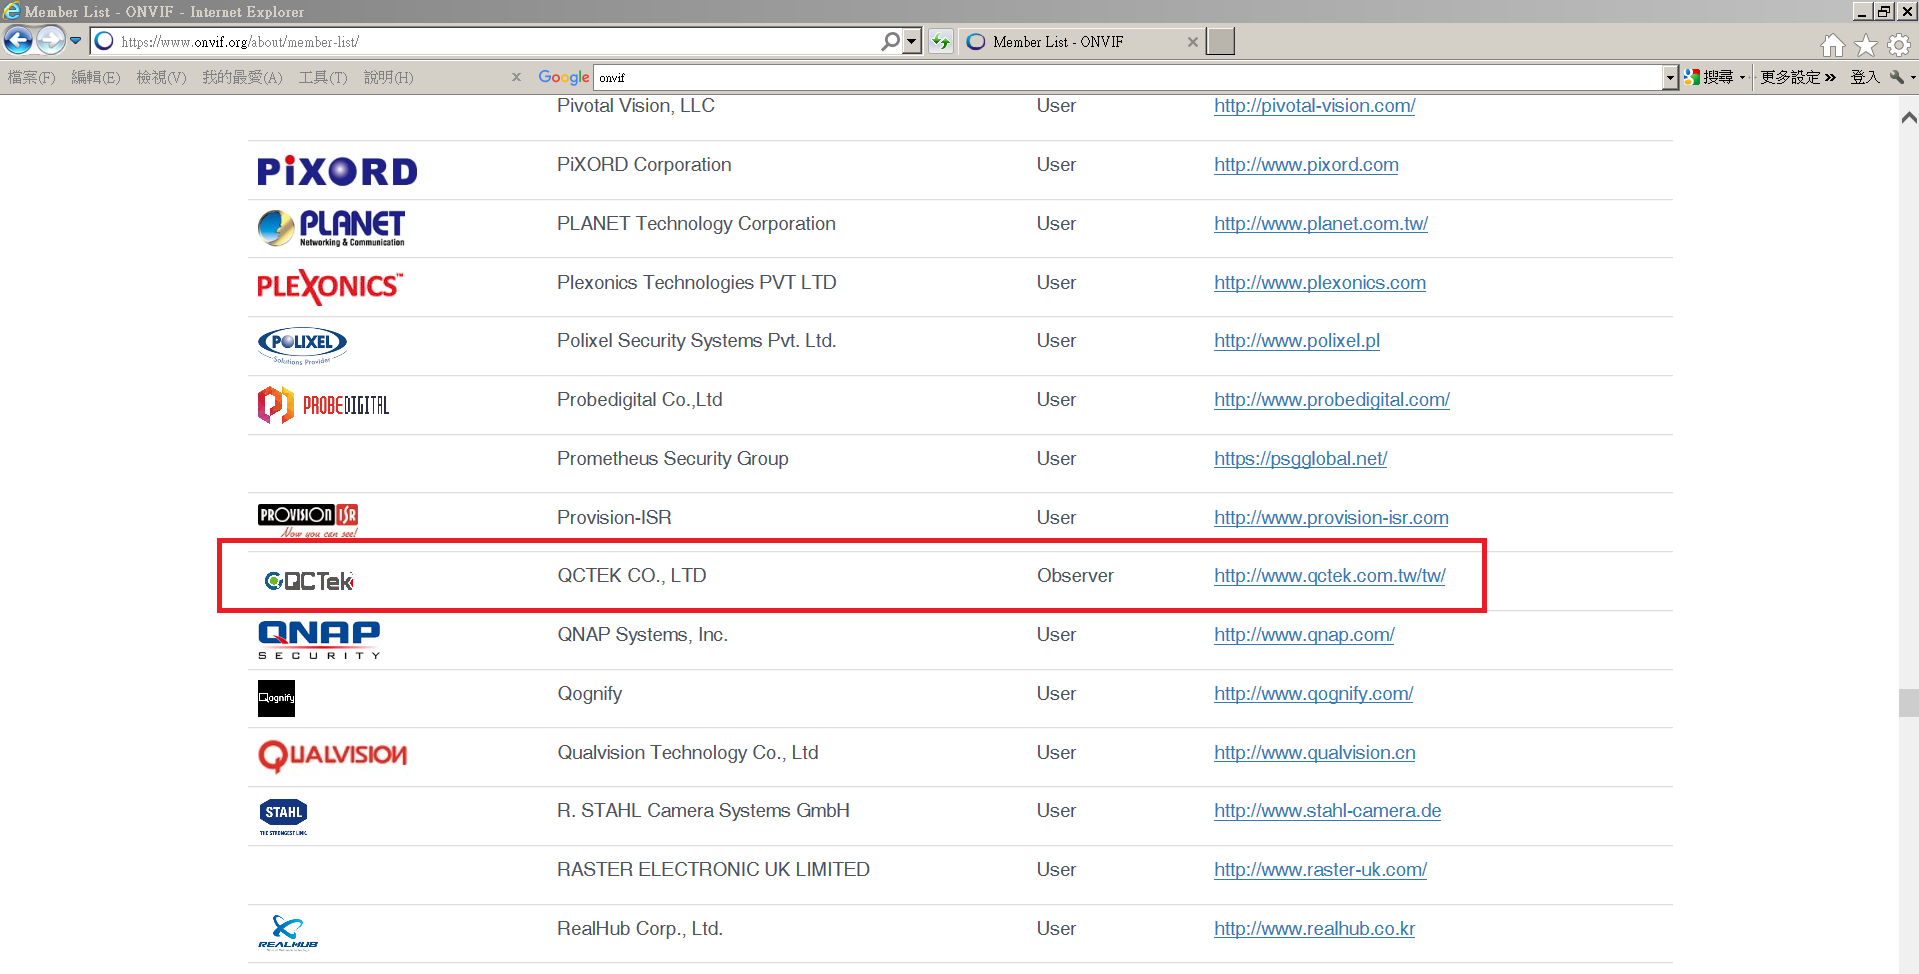
Task: Open a new blank tab
Action: tap(1220, 42)
